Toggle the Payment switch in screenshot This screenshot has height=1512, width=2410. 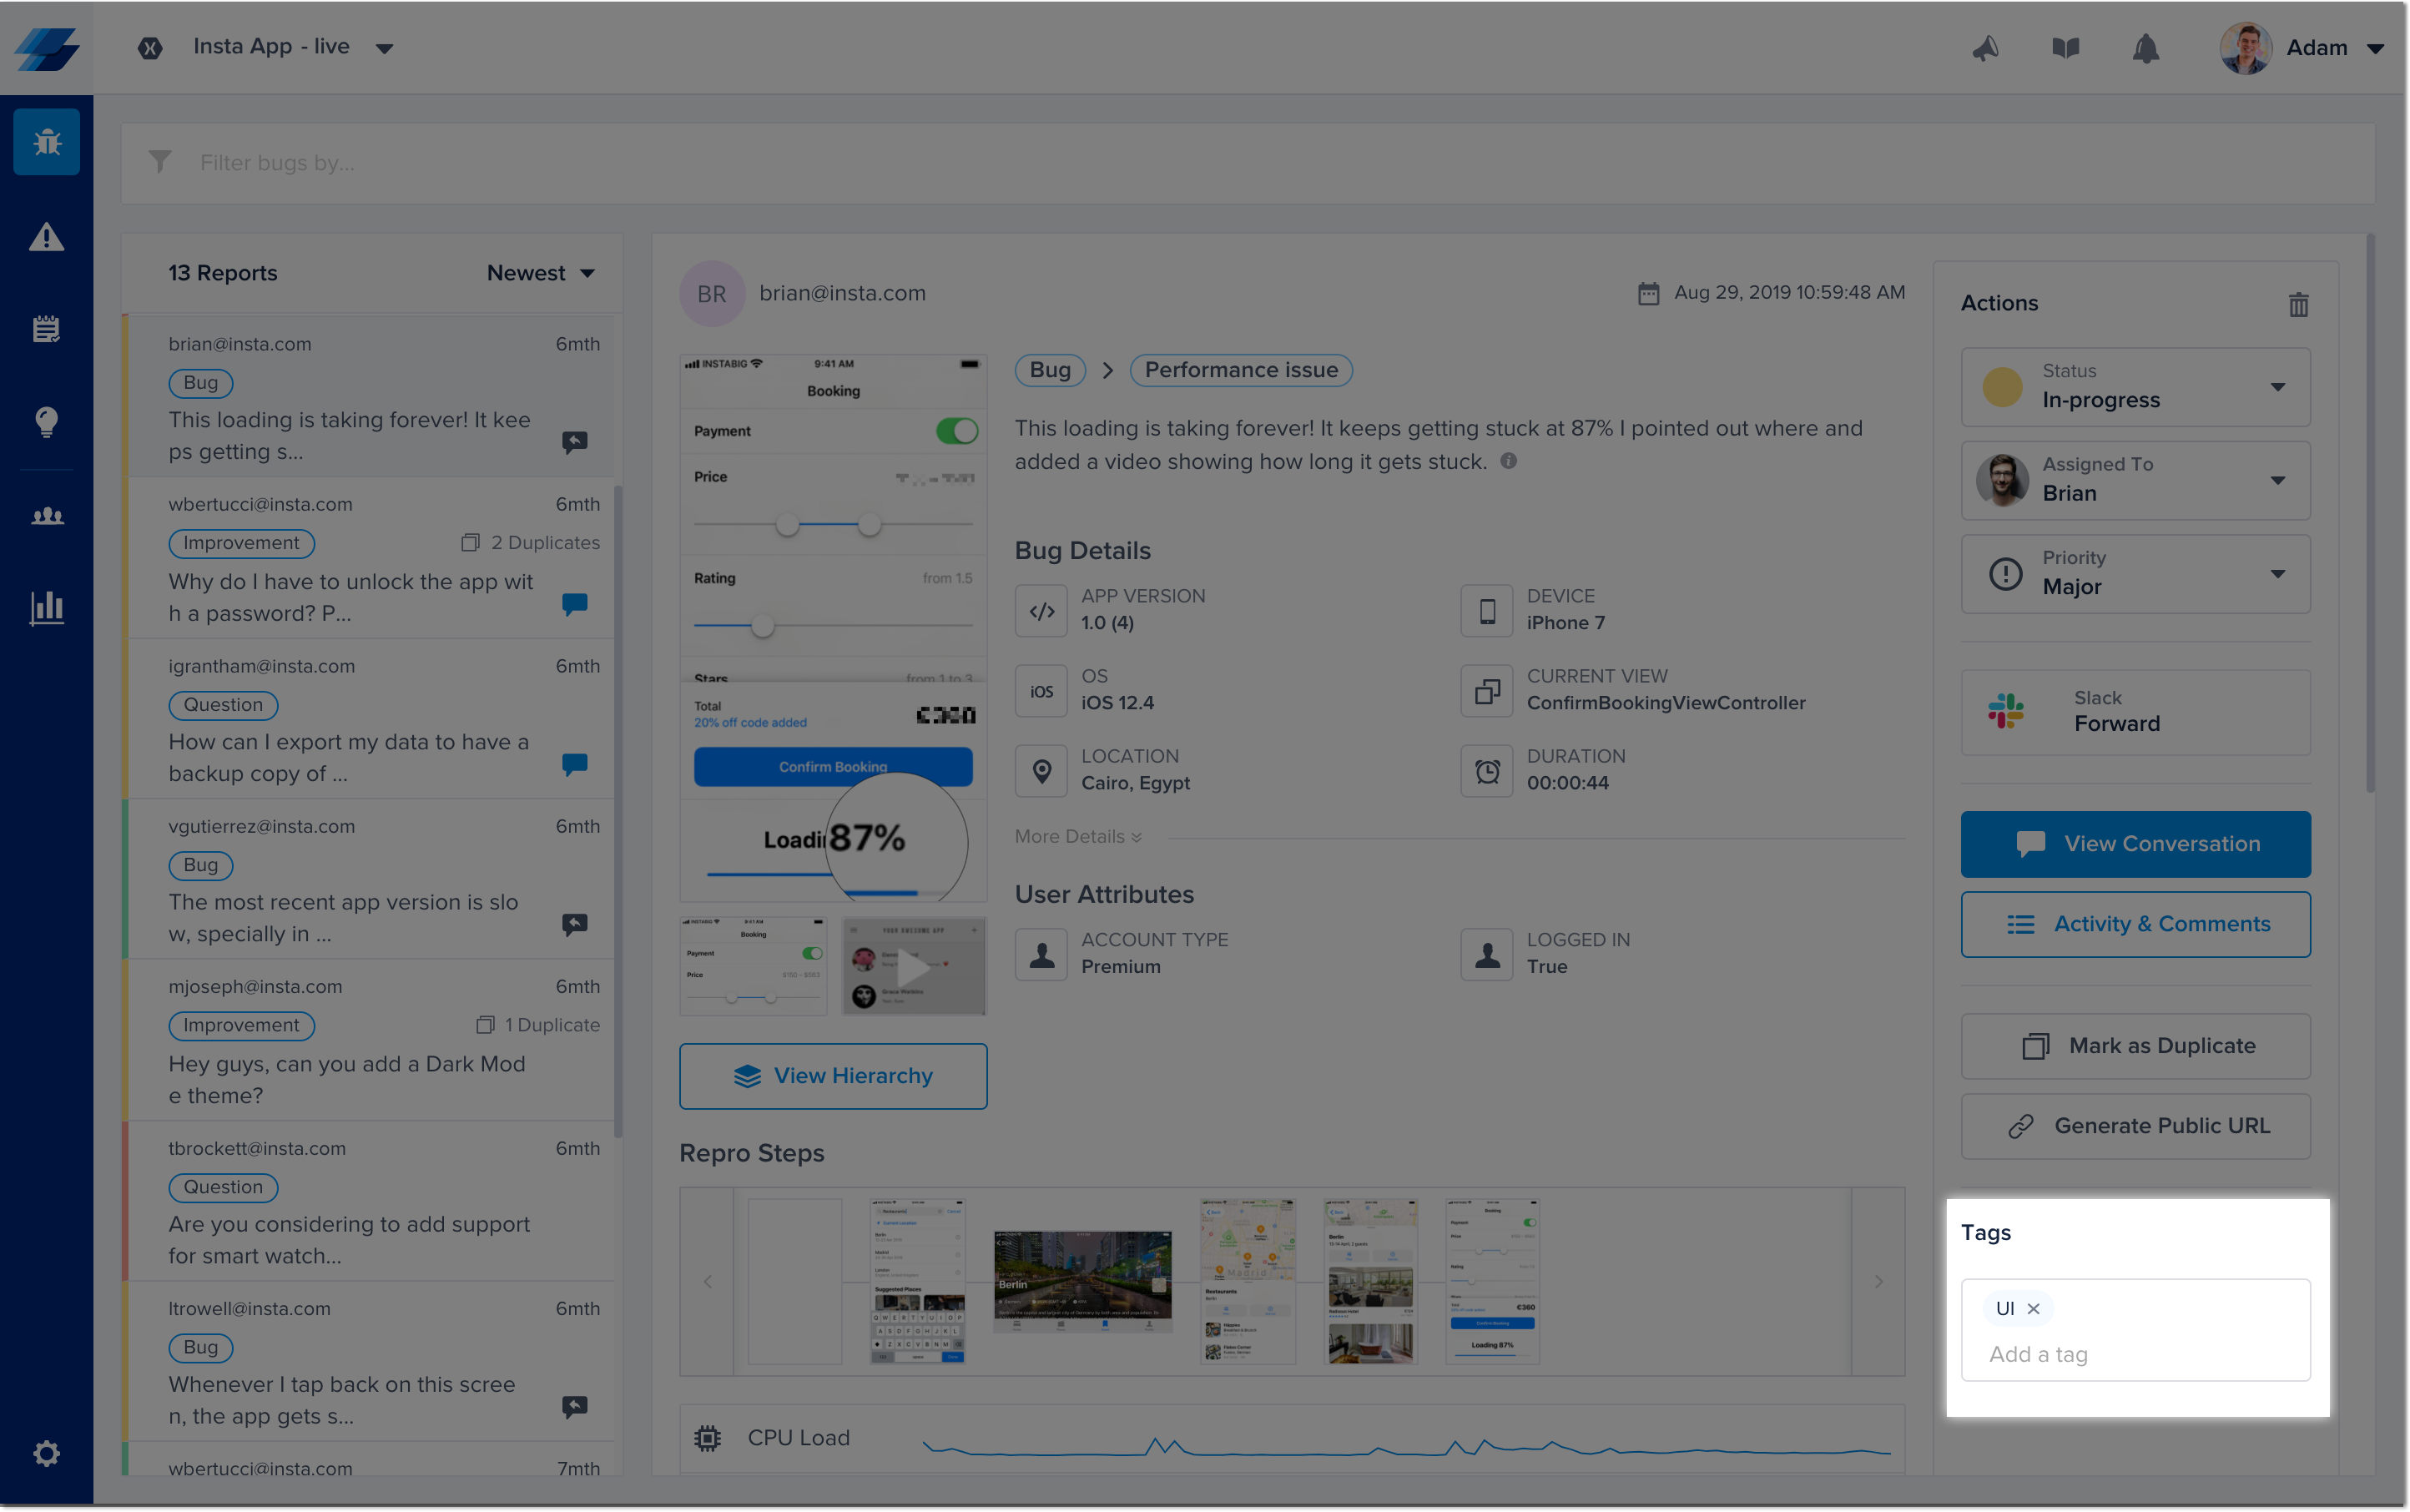[x=956, y=431]
